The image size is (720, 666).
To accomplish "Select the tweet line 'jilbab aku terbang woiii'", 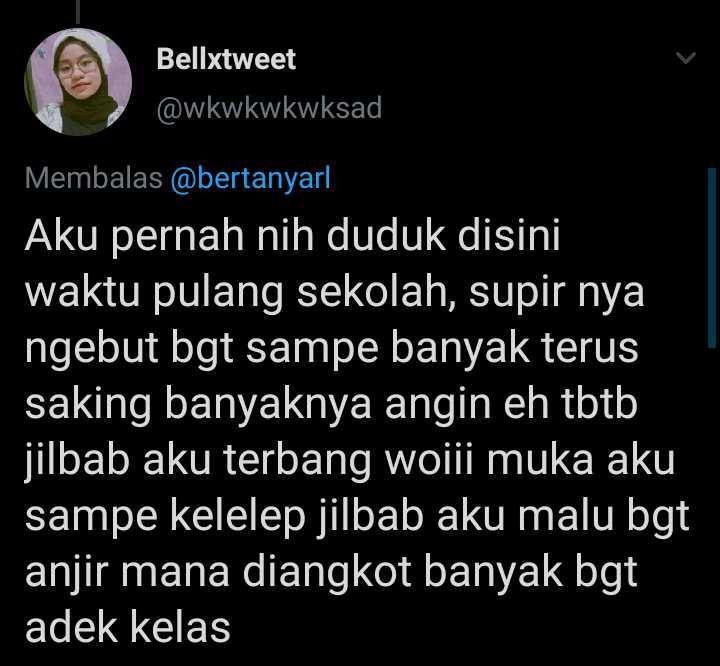I will pyautogui.click(x=350, y=461).
